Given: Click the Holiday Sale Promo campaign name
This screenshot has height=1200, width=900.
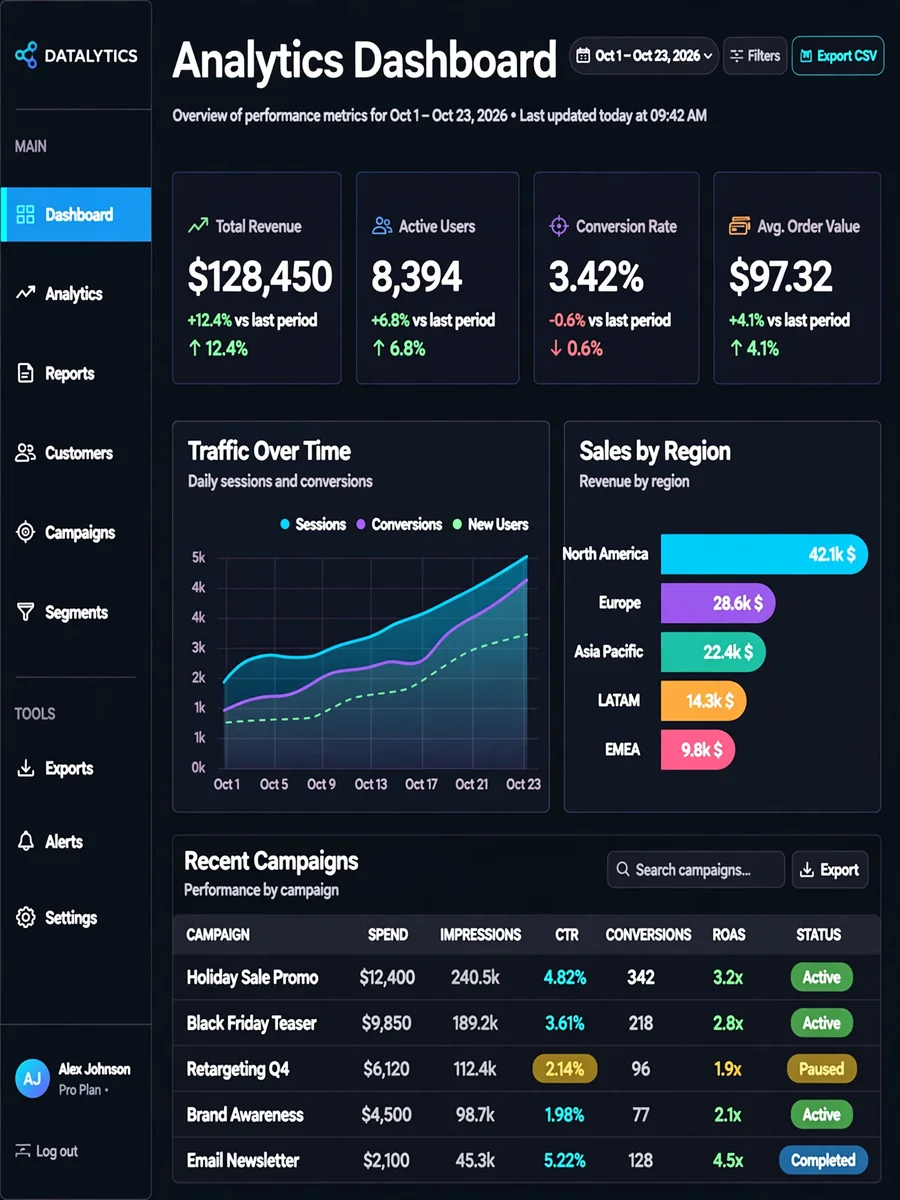Looking at the screenshot, I should pyautogui.click(x=252, y=977).
